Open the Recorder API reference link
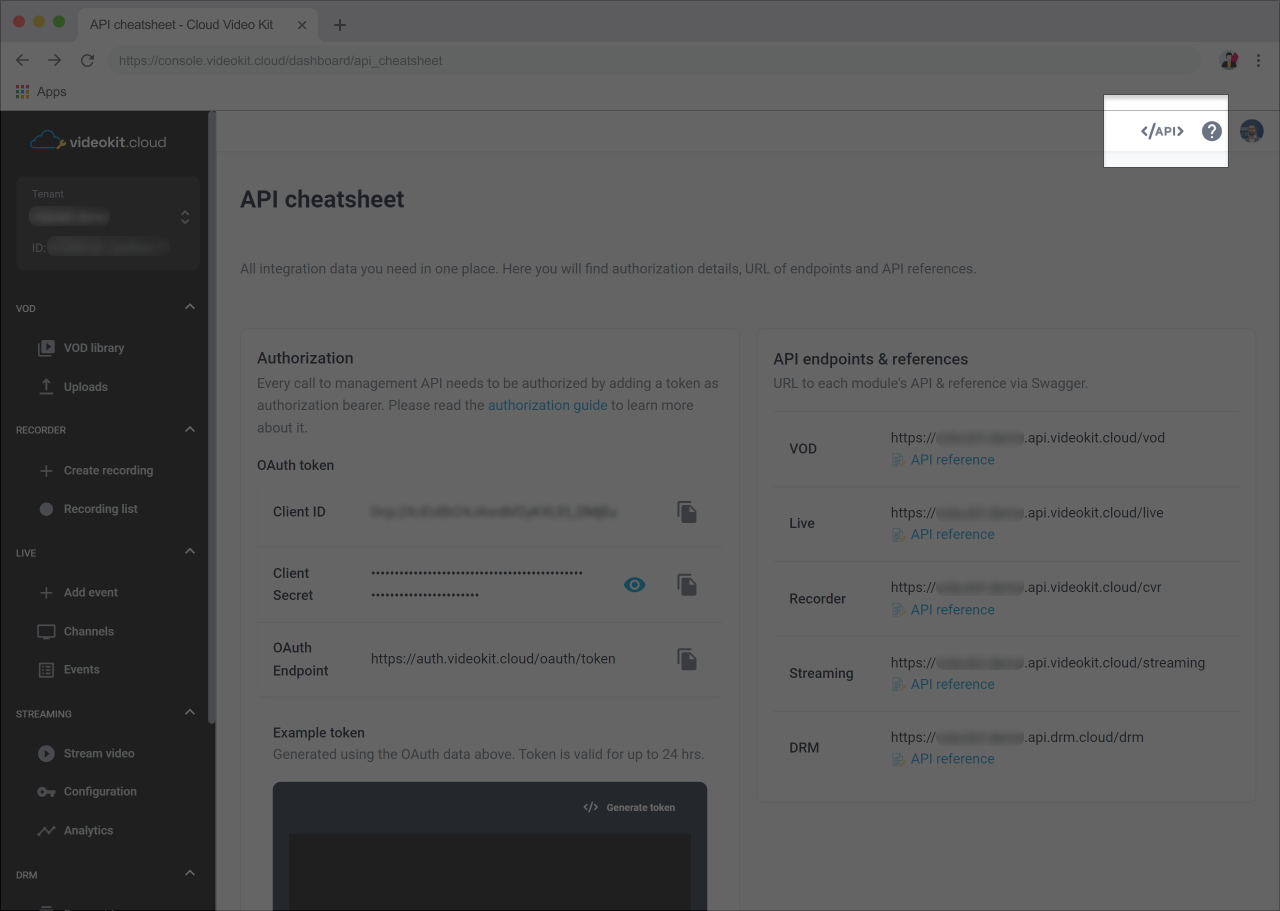1280x911 pixels. [x=943, y=609]
